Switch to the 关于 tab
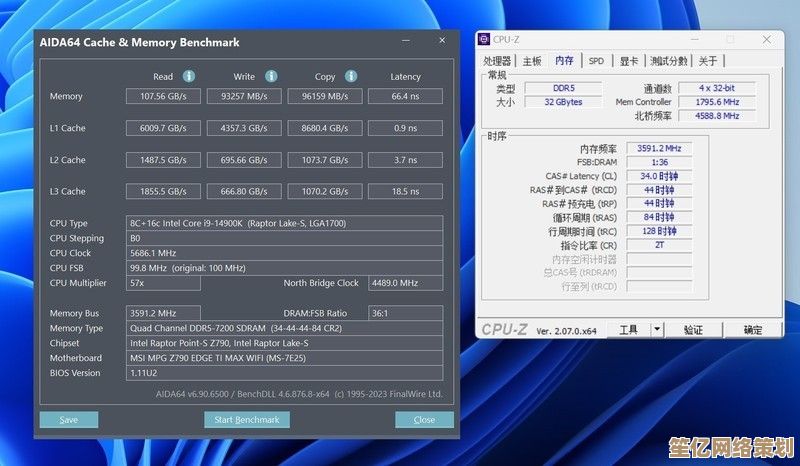Viewport: 800px width, 466px height. point(708,61)
